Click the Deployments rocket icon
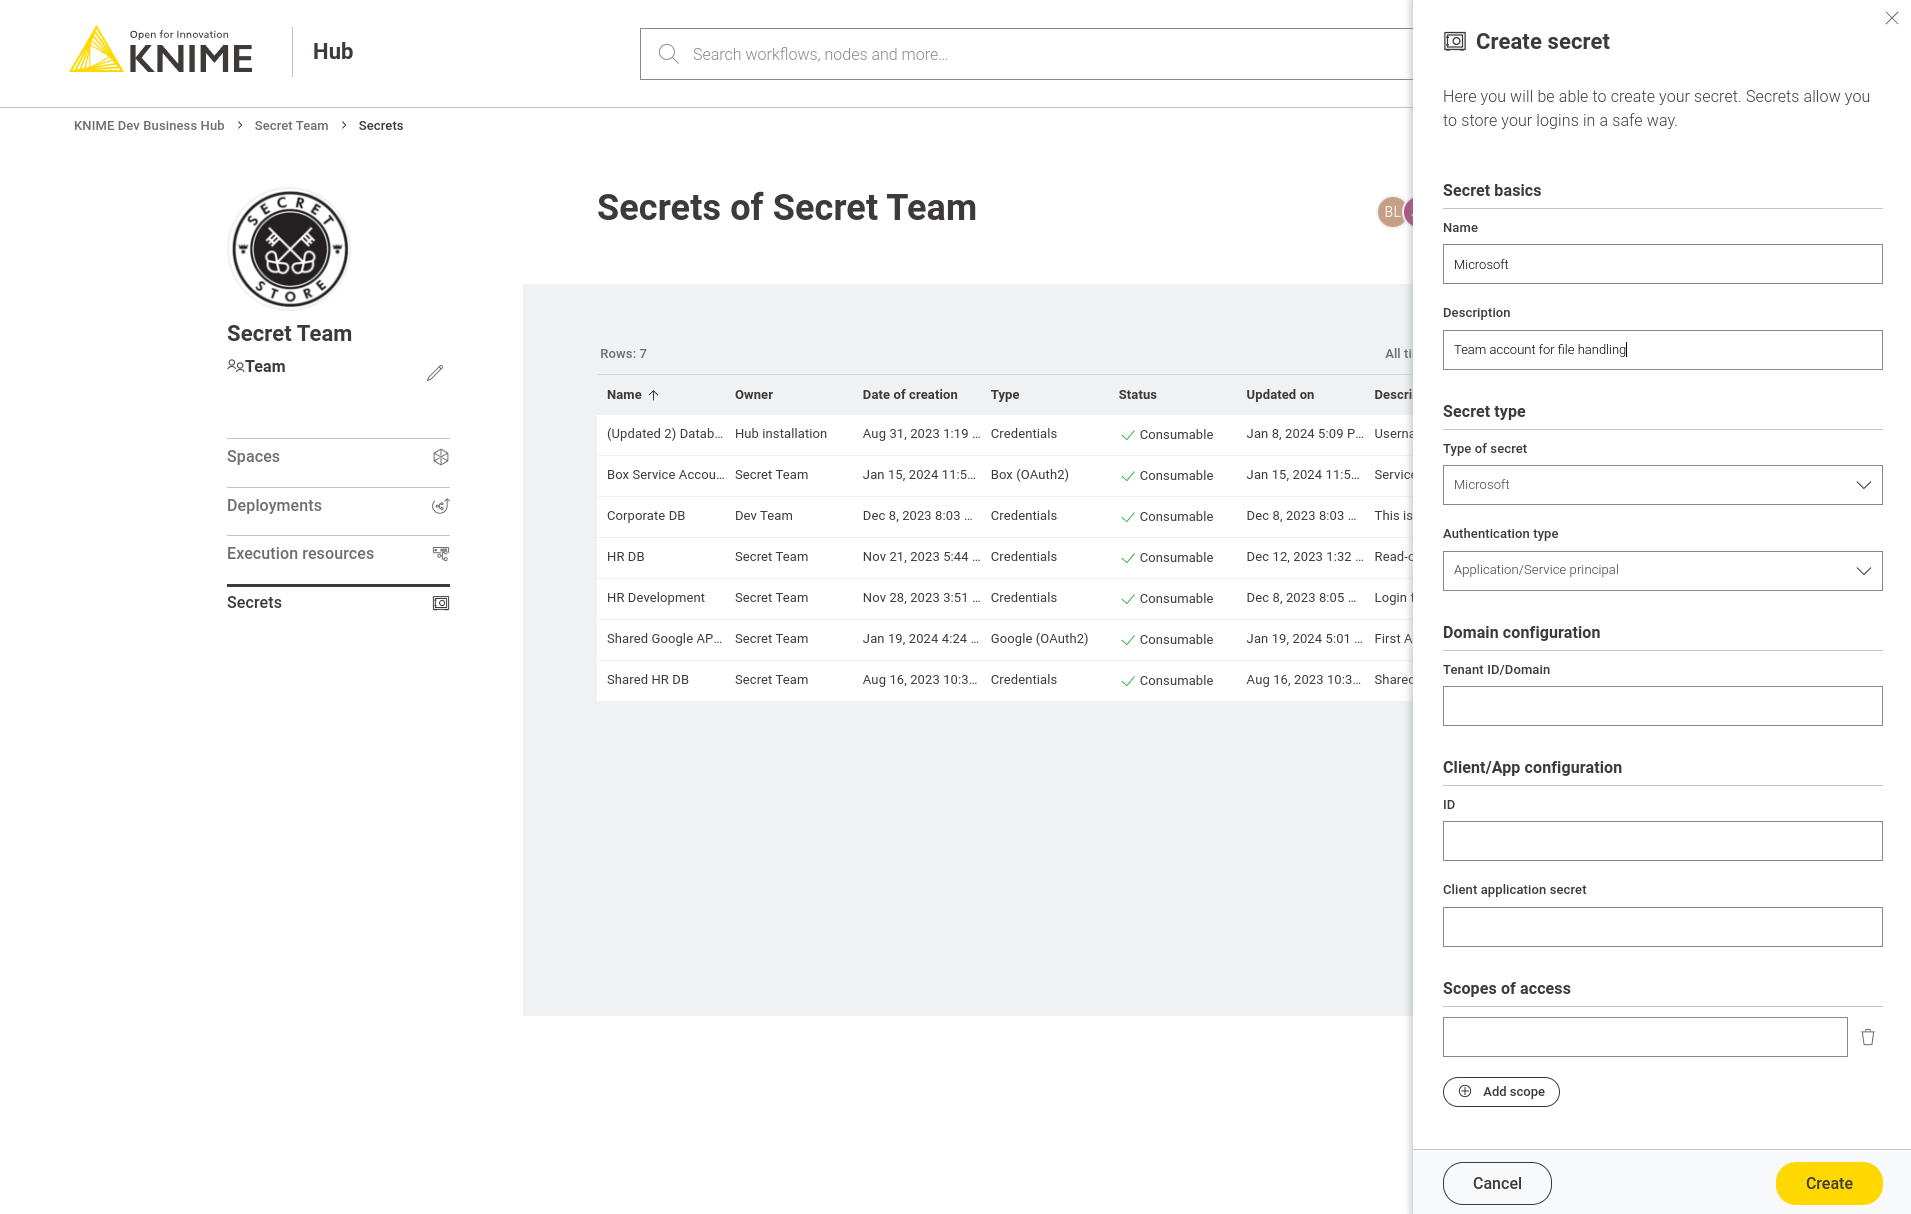The width and height of the screenshot is (1911, 1214). point(440,506)
